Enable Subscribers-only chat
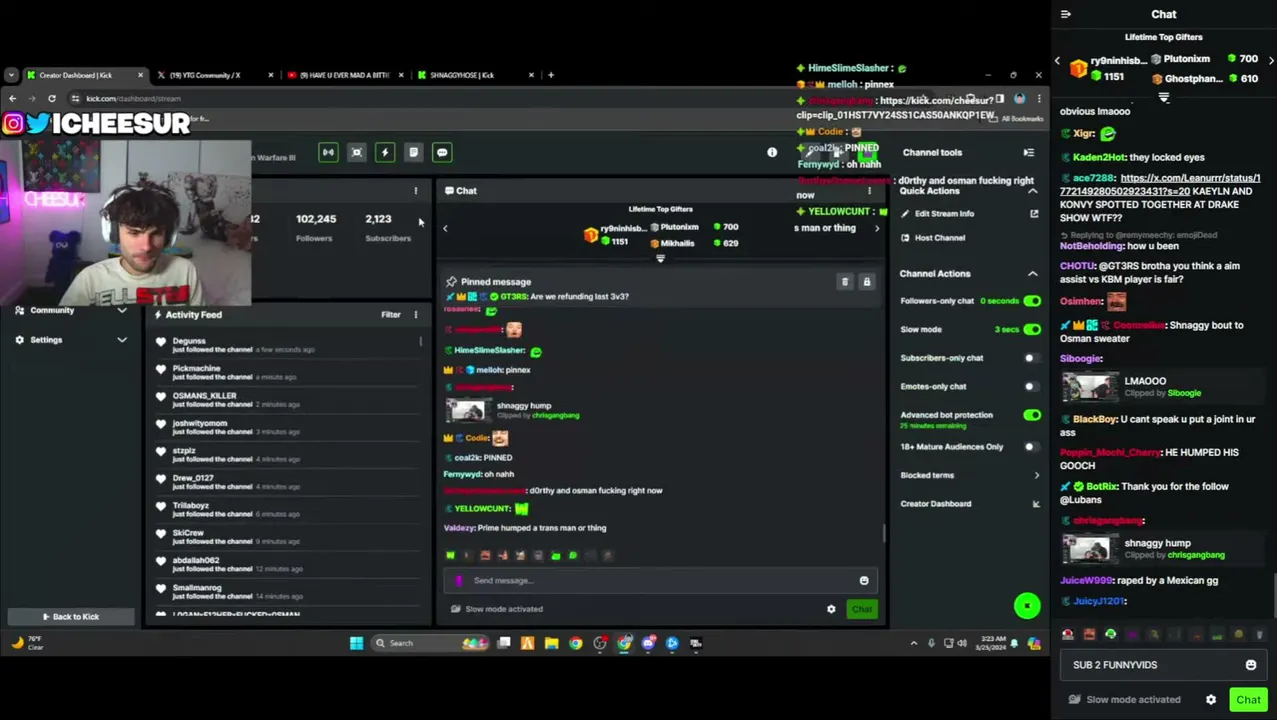 click(x=1032, y=358)
